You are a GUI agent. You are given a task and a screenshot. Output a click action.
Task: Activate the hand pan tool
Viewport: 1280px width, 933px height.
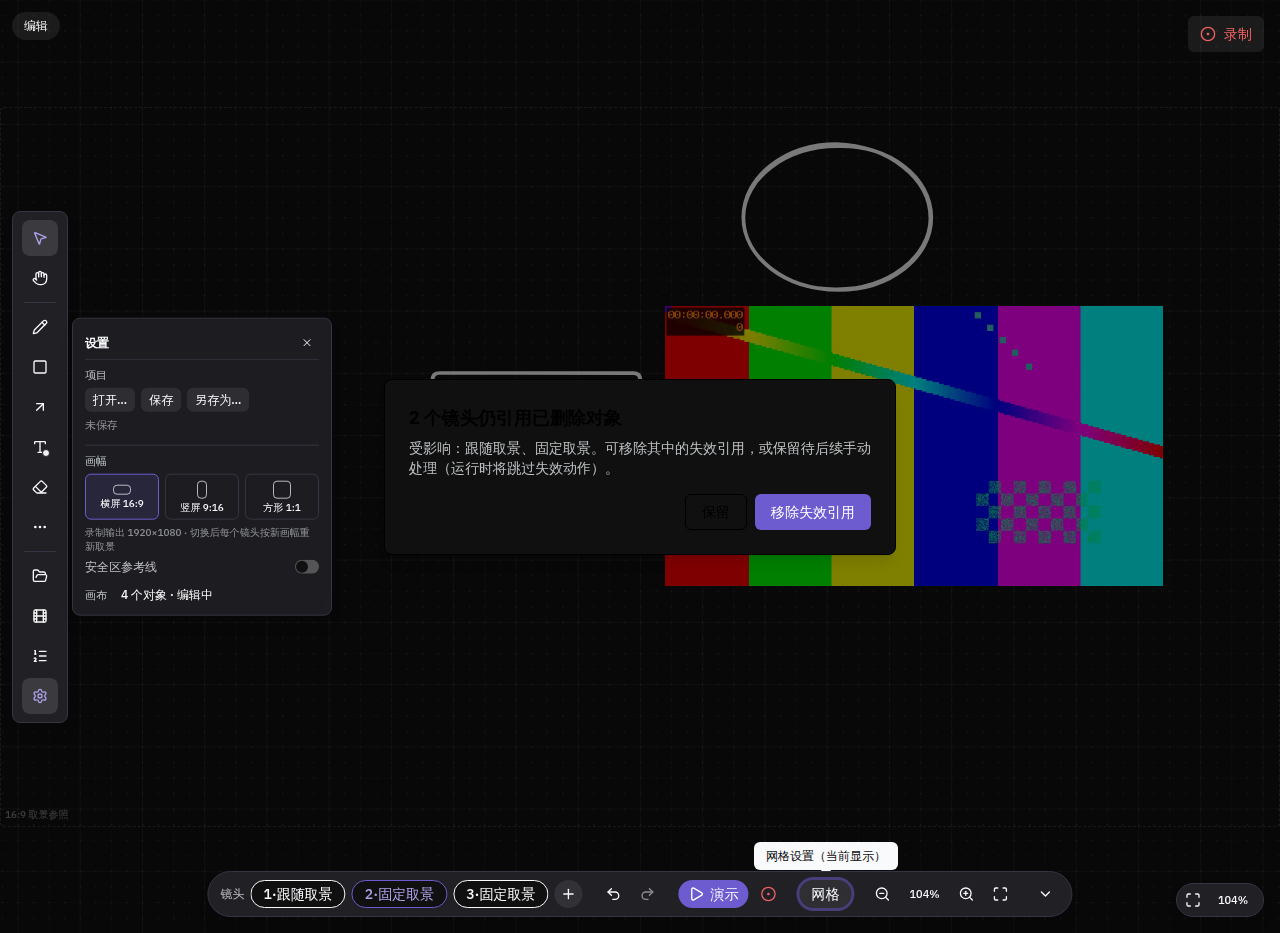[40, 278]
